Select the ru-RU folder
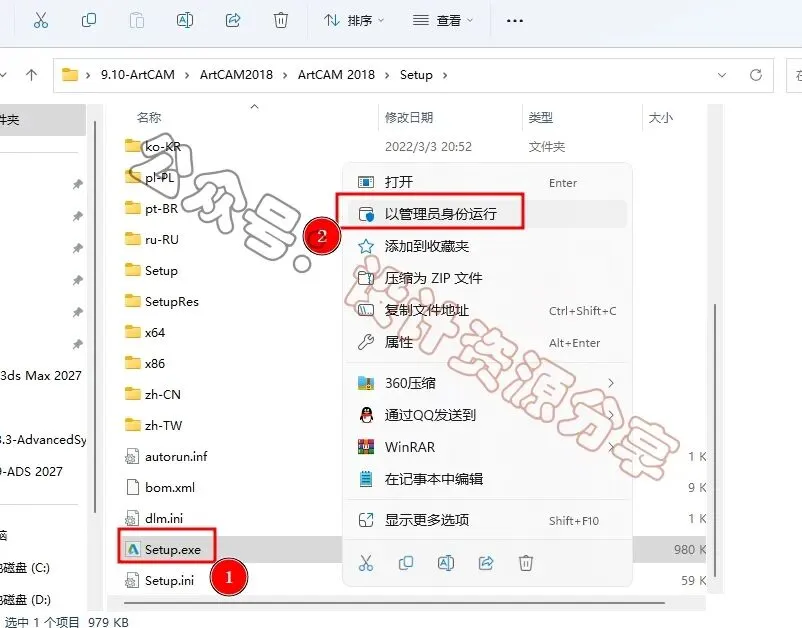This screenshot has height=628, width=802. [x=162, y=239]
